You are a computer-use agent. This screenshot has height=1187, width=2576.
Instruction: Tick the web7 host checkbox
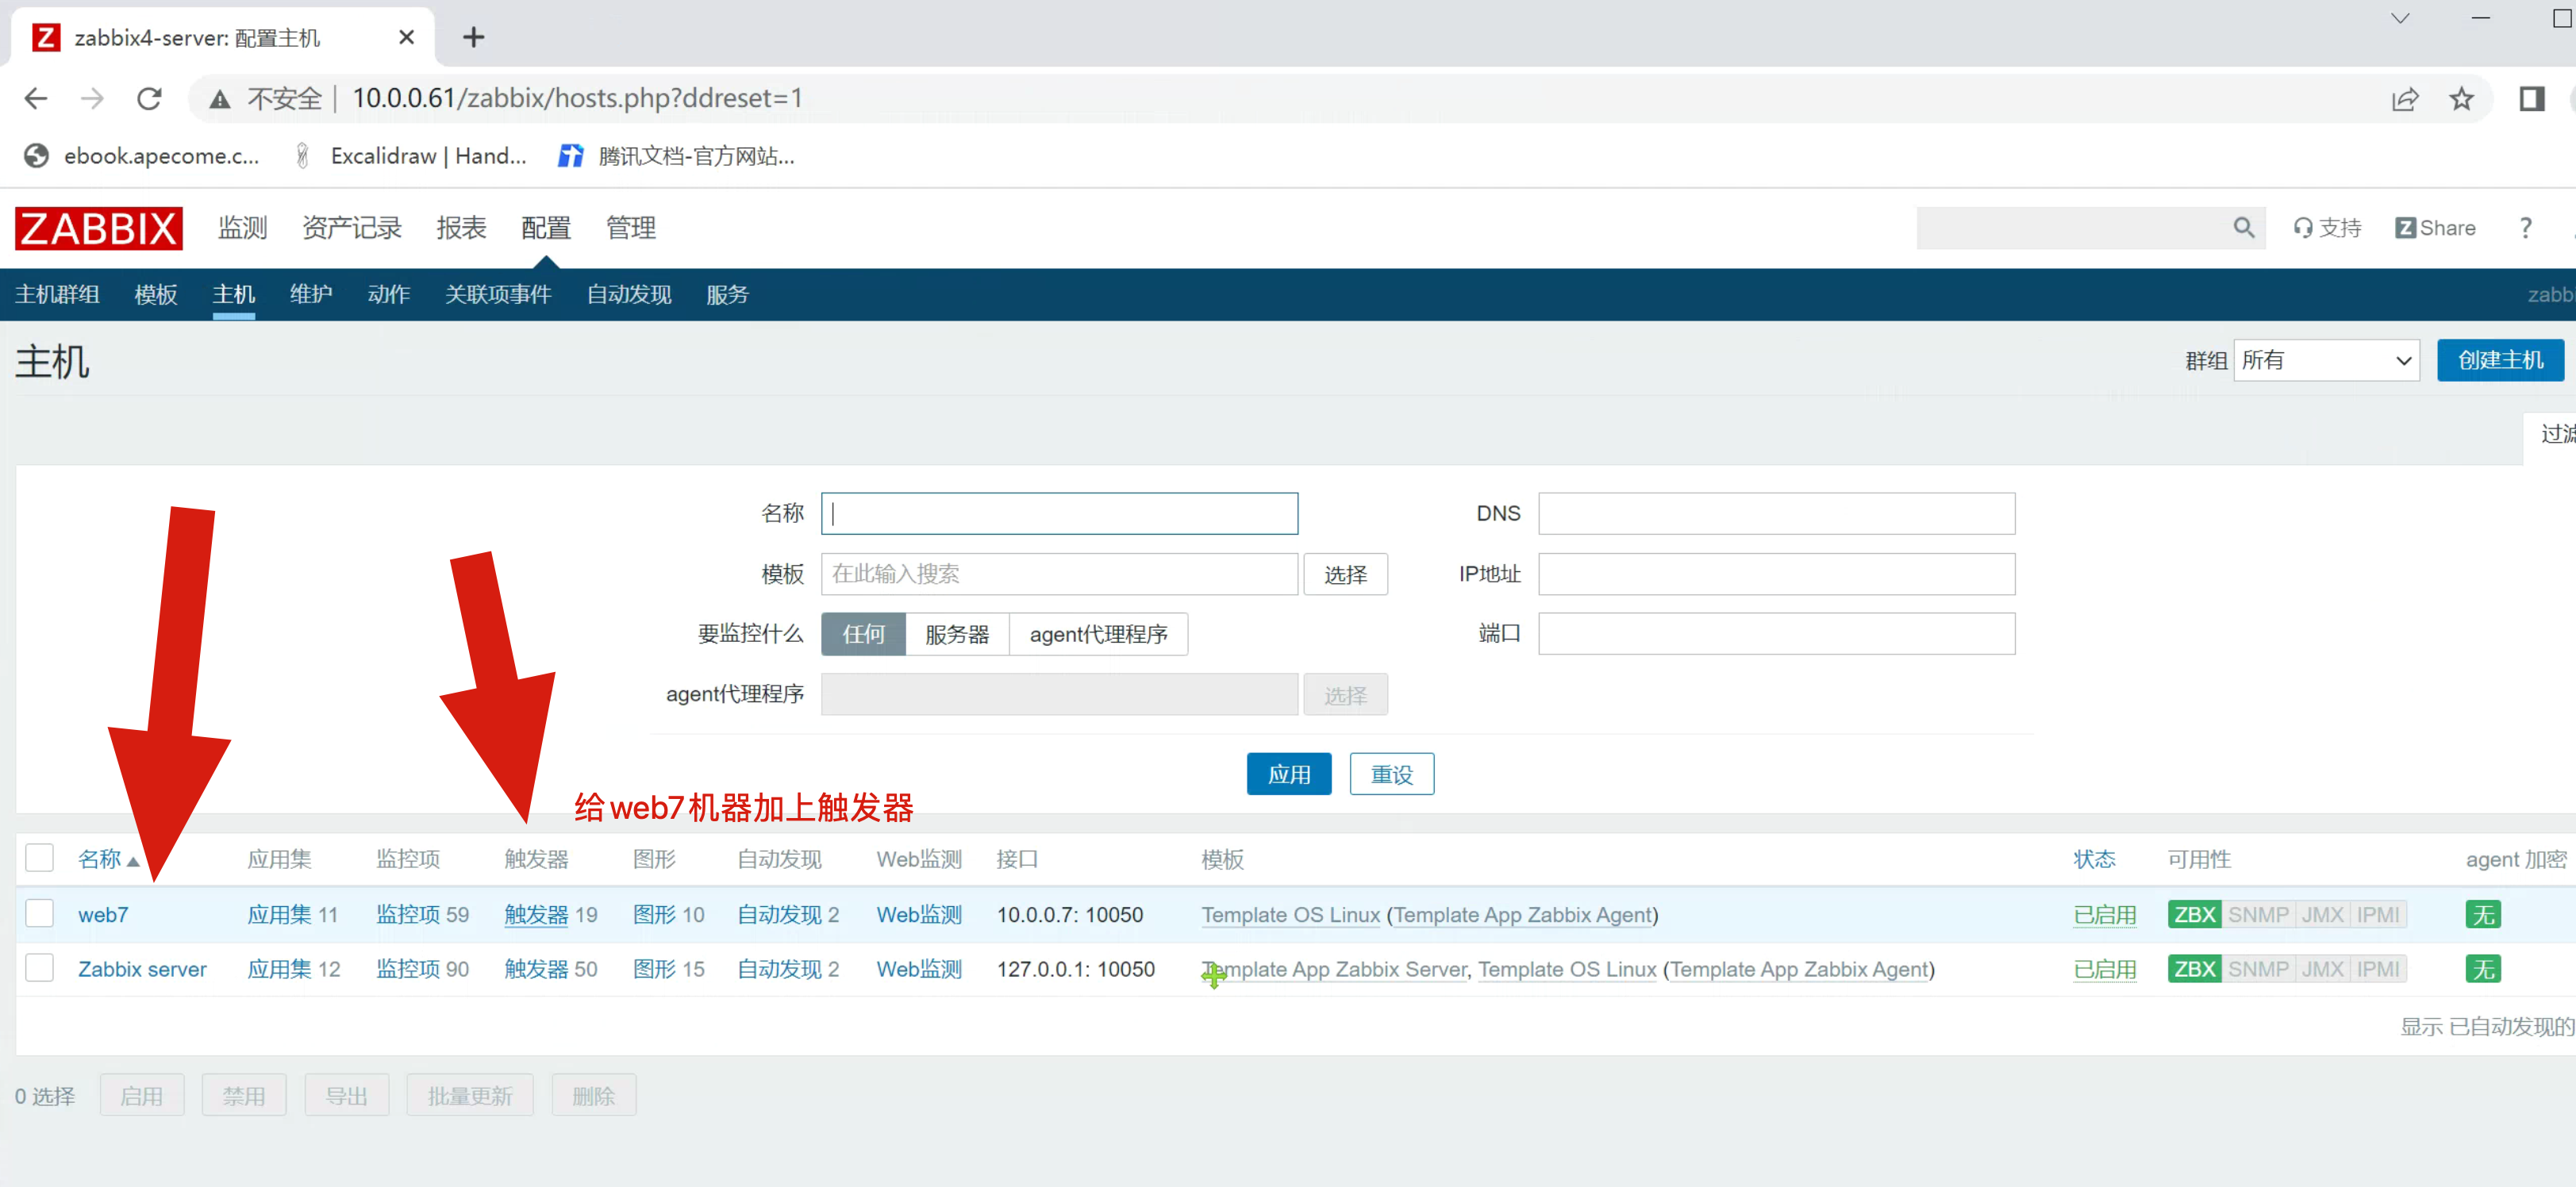pos(40,913)
